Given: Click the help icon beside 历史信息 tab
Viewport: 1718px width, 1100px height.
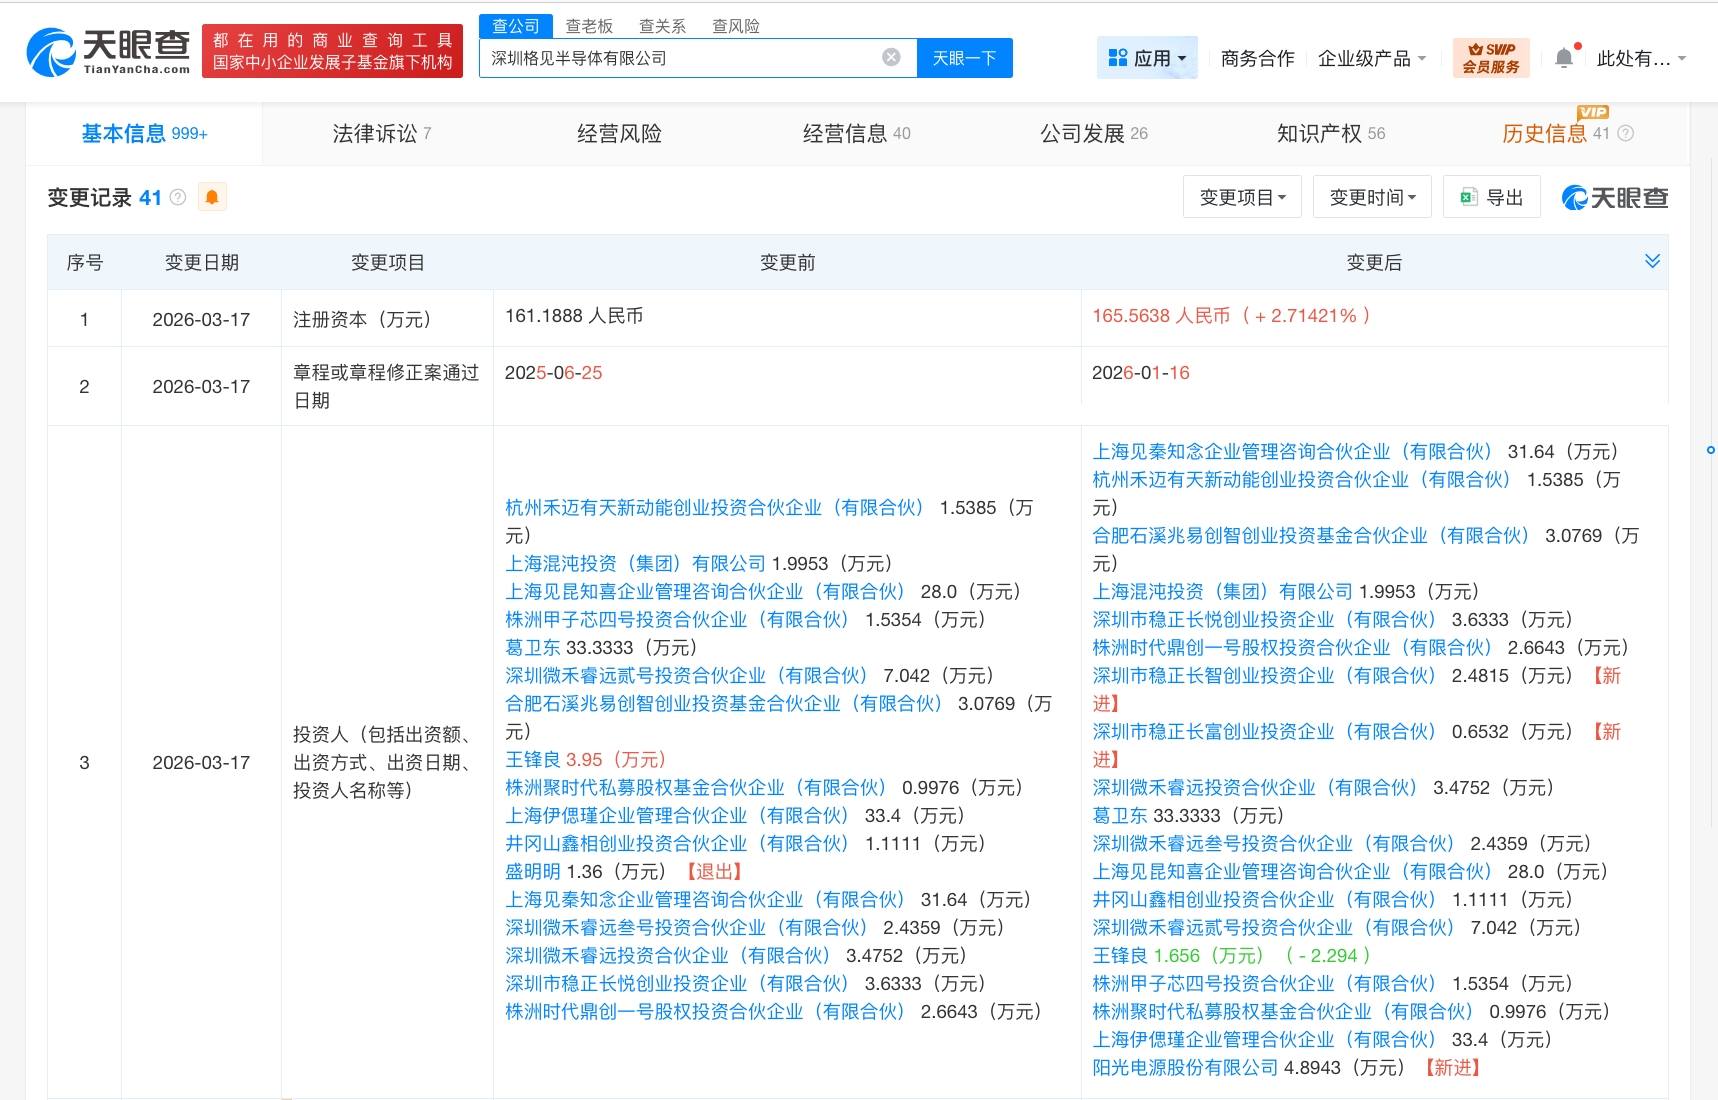Looking at the screenshot, I should pos(1626,133).
